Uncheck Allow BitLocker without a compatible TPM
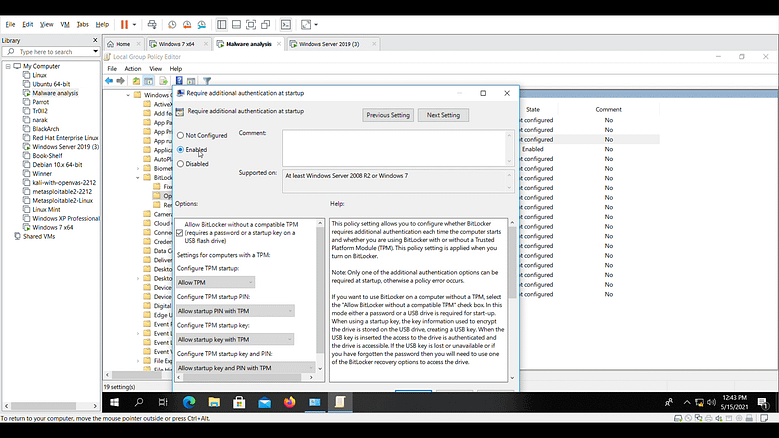779x438 pixels. coord(180,232)
